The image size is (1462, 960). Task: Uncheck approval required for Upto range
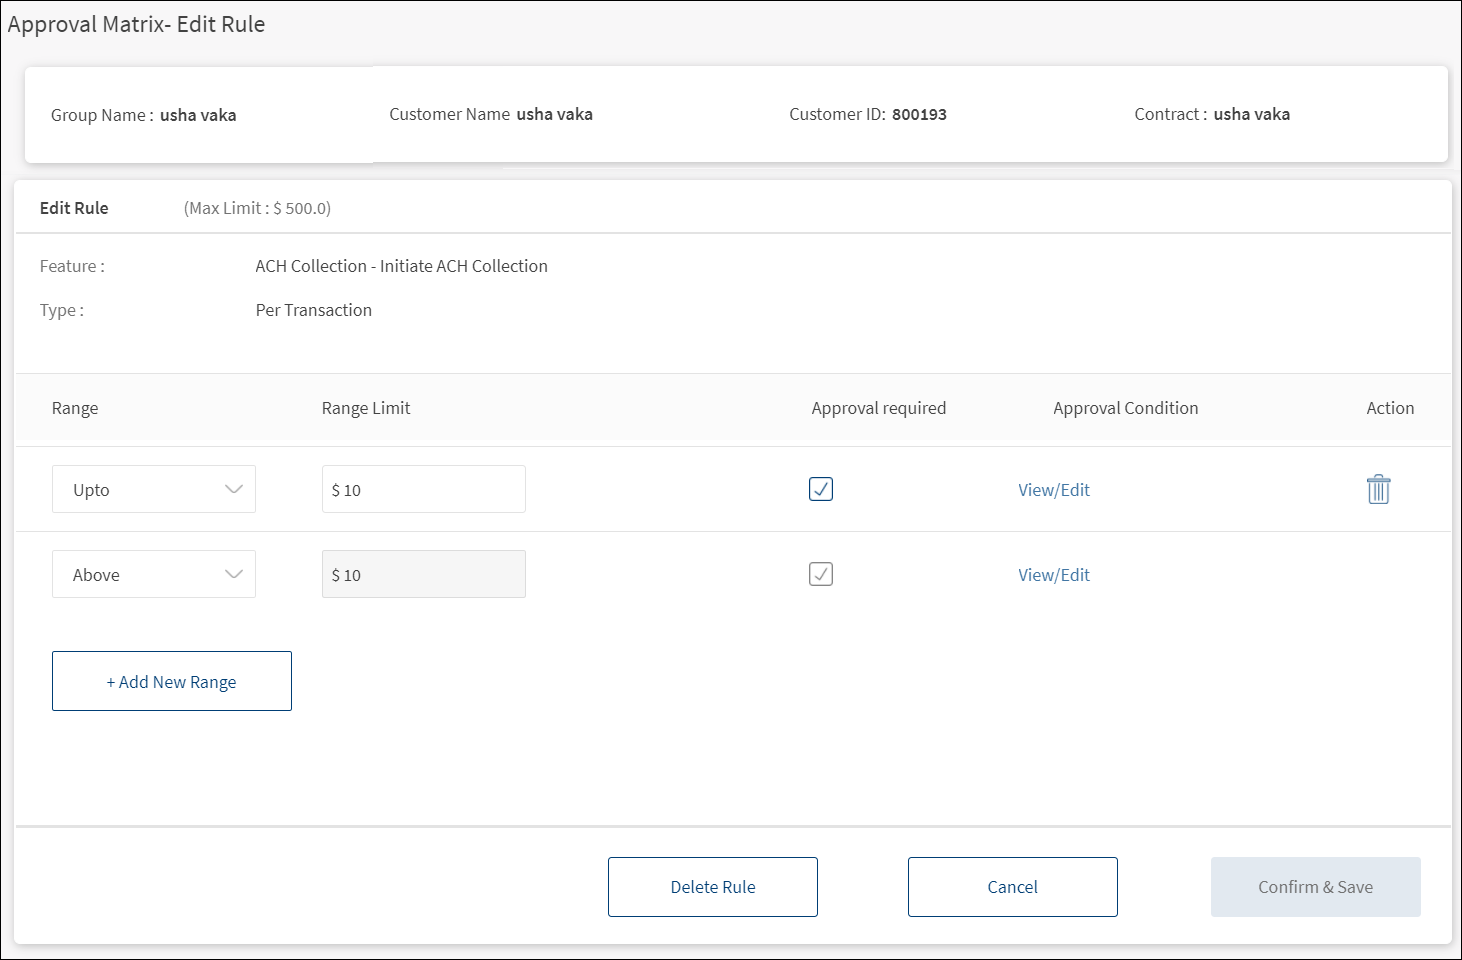click(820, 489)
